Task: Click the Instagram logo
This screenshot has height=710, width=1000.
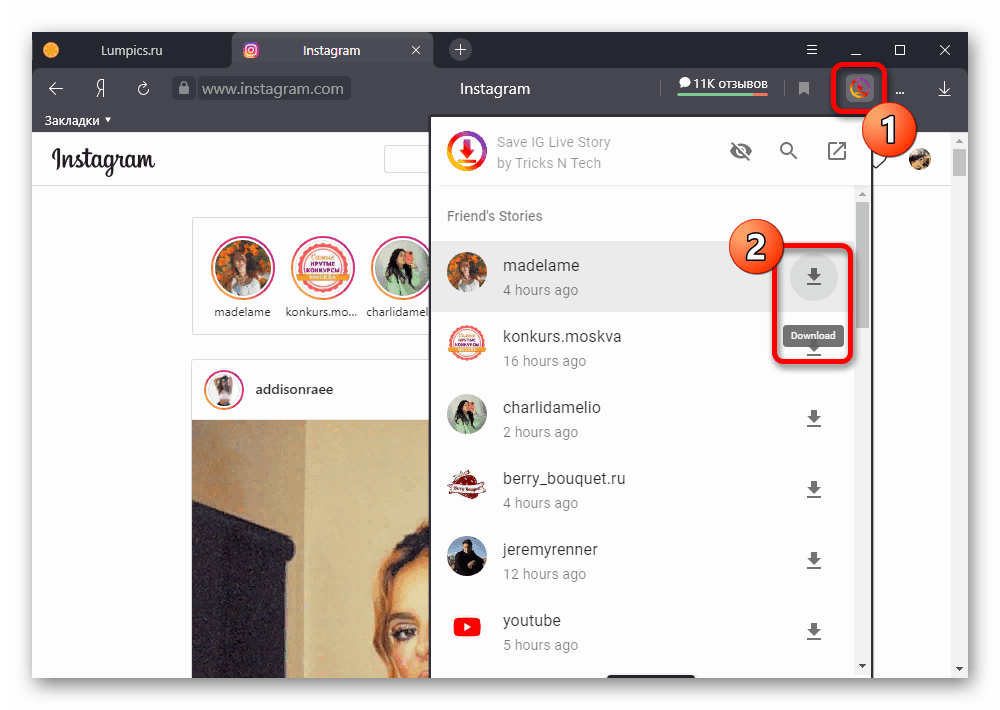Action: coord(103,160)
